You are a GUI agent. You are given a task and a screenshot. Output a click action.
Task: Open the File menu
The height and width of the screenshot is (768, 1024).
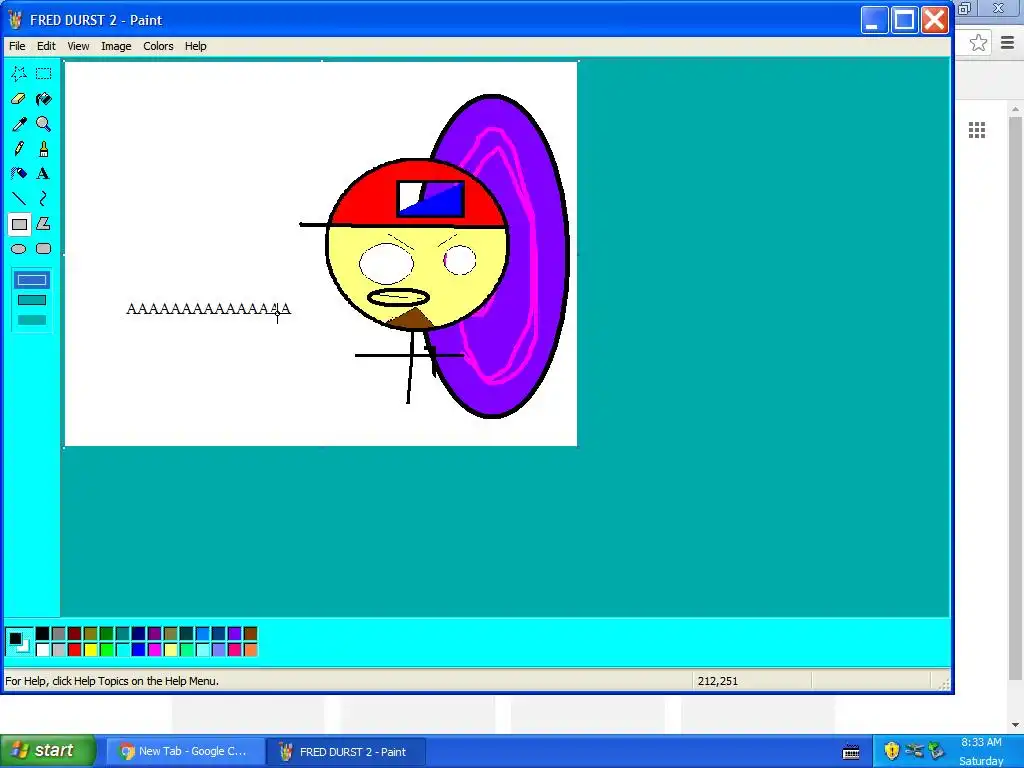pyautogui.click(x=17, y=46)
